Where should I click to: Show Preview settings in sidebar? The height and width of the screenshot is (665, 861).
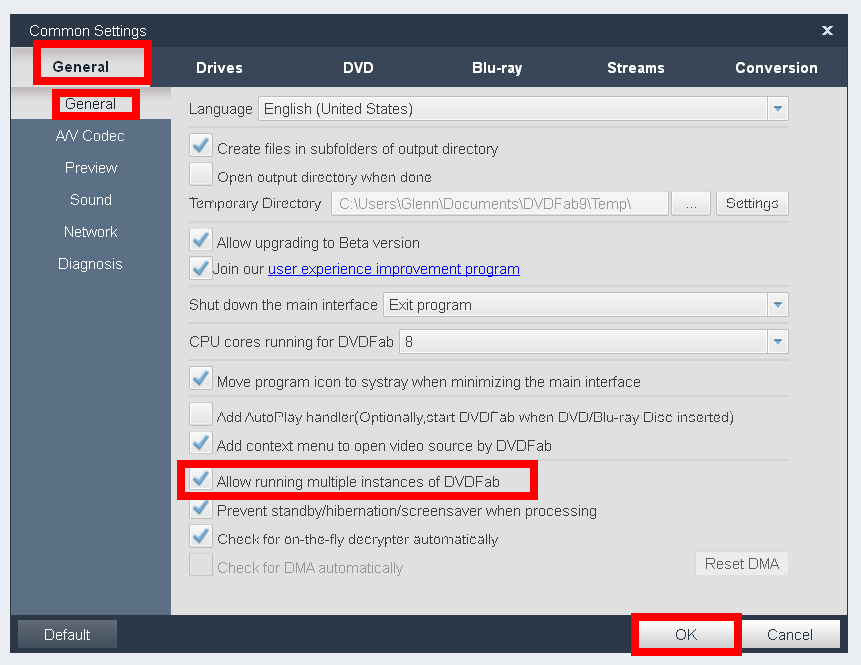pos(91,167)
